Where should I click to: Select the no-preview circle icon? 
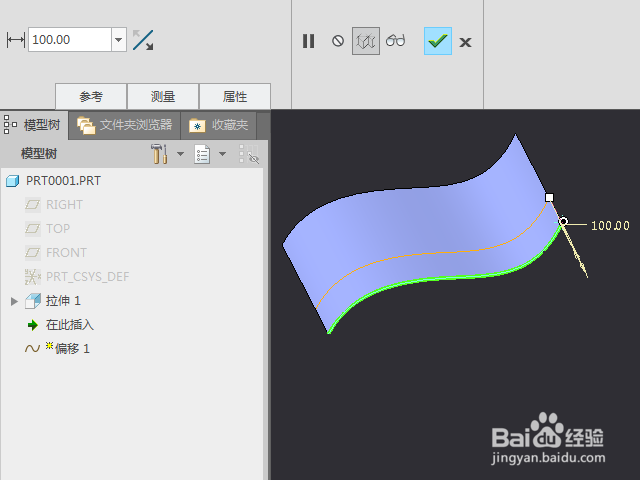(338, 41)
